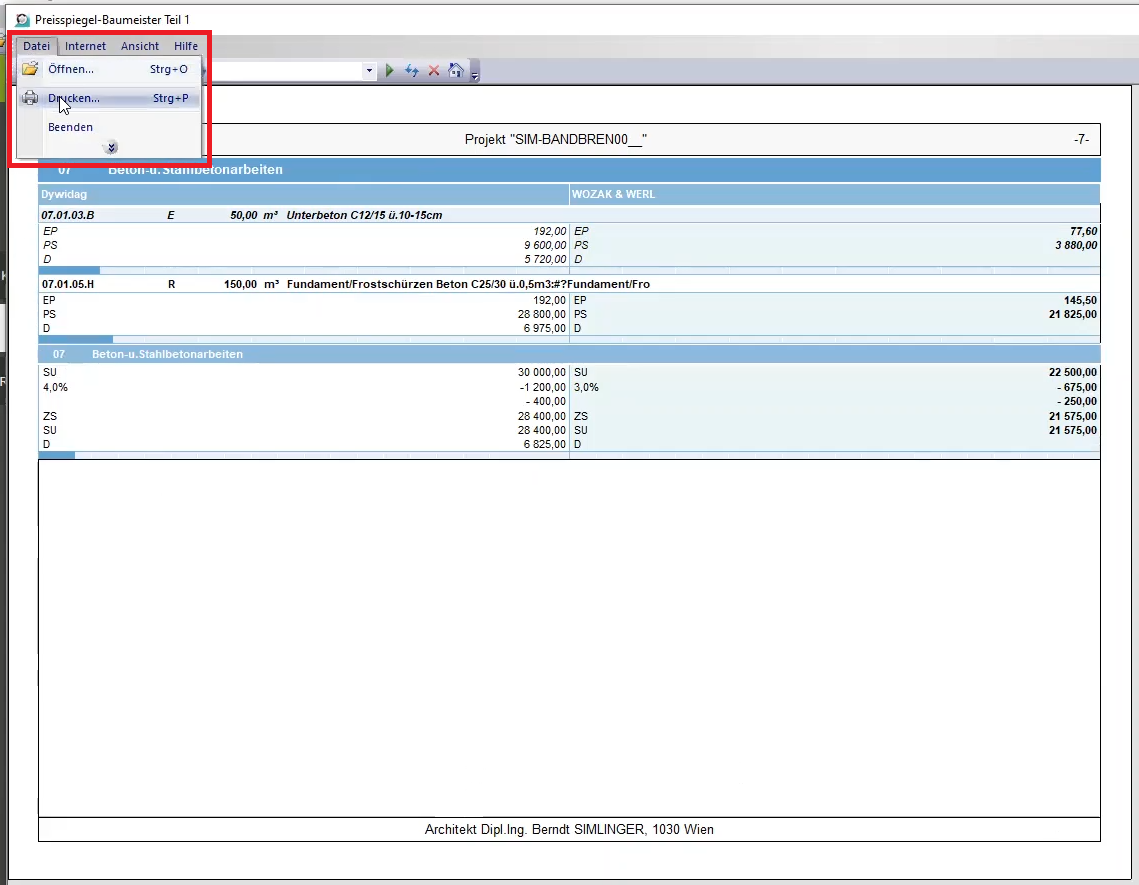The height and width of the screenshot is (885, 1139).
Task: Click the app icon in title bar
Action: [23, 19]
